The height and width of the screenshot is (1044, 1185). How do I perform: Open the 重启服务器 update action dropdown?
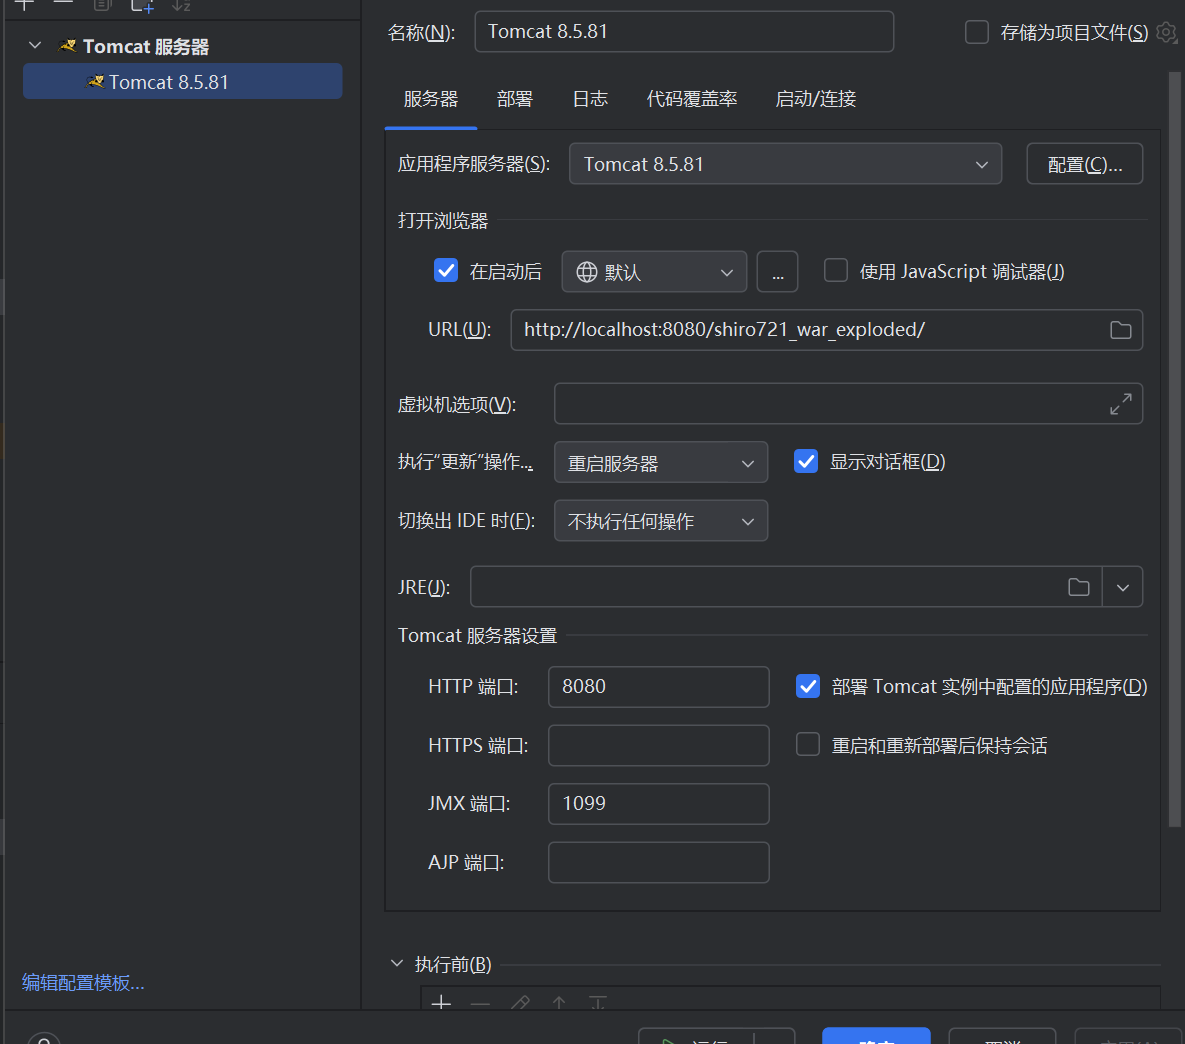tap(660, 463)
